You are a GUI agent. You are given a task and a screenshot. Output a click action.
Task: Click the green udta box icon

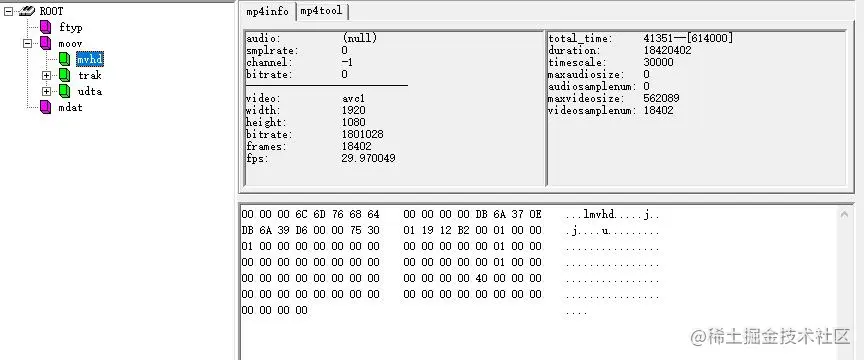pyautogui.click(x=64, y=91)
